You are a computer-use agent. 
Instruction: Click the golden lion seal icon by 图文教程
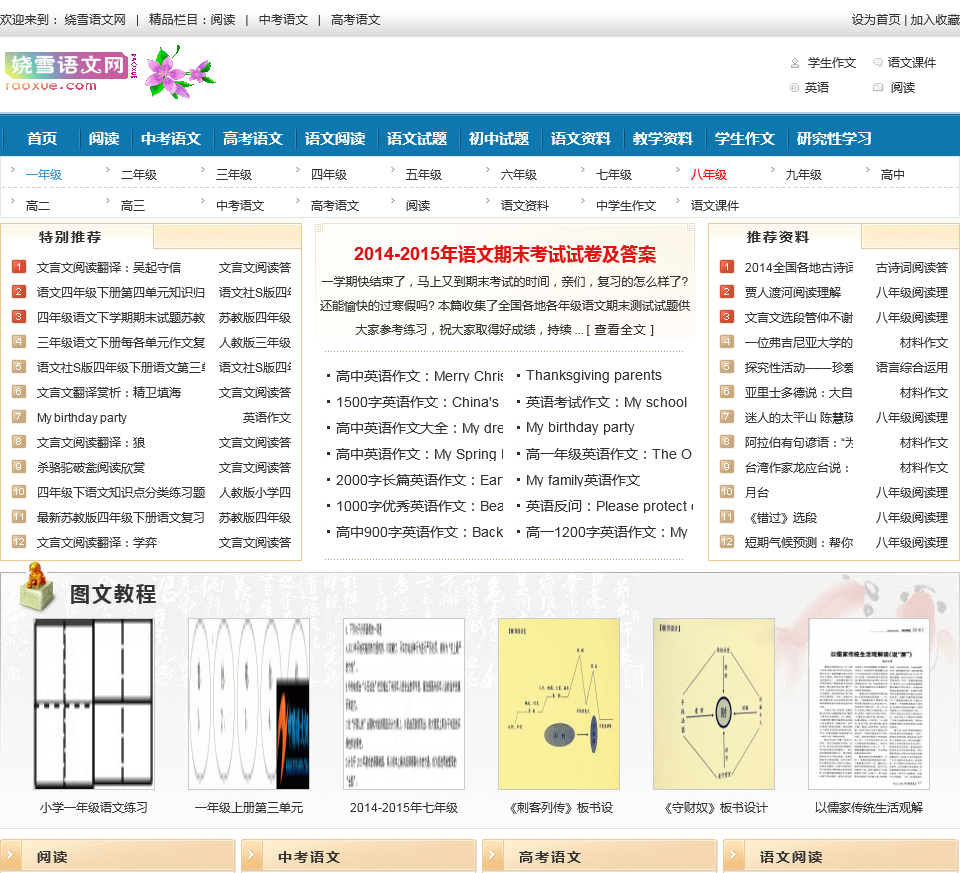pos(37,586)
